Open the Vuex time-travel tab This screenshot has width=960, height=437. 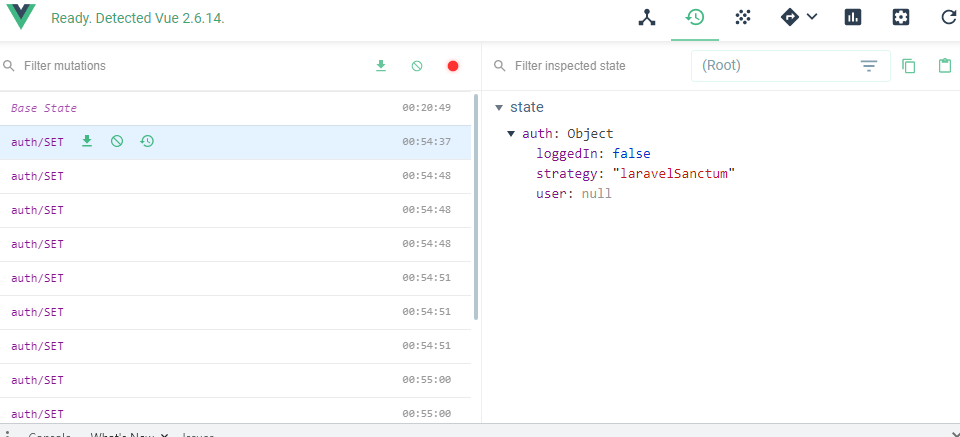(695, 18)
